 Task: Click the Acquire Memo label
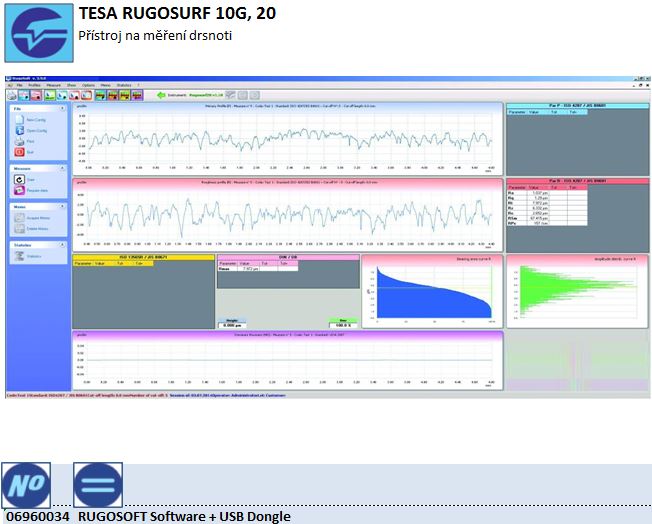38,218
